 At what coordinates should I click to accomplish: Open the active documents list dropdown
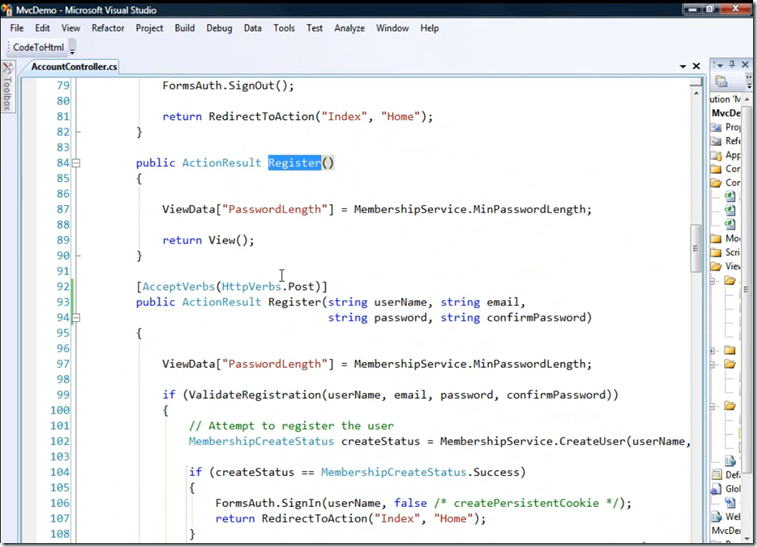click(683, 66)
